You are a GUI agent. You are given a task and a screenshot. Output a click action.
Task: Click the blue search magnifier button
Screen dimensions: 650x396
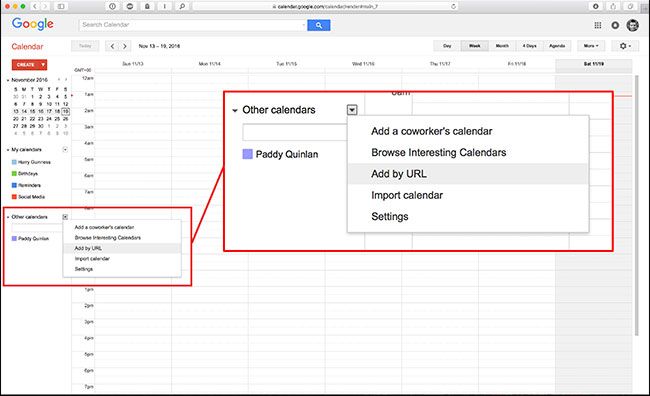[318, 25]
